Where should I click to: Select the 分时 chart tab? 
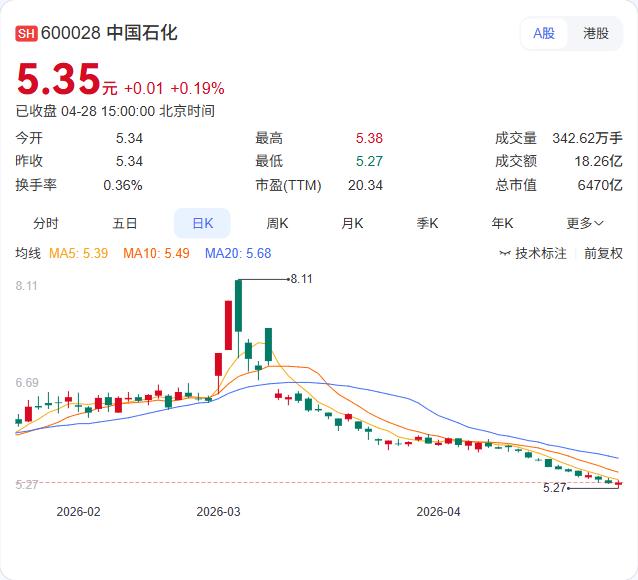point(46,223)
